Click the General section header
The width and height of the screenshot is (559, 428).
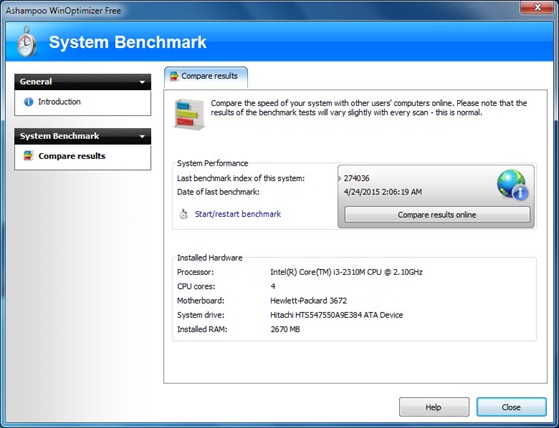click(83, 82)
